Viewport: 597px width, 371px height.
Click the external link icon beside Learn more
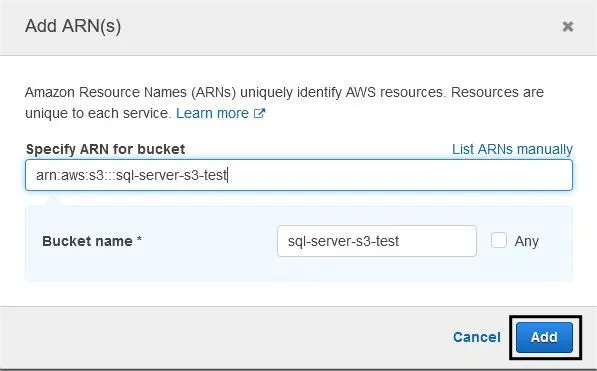coord(259,113)
